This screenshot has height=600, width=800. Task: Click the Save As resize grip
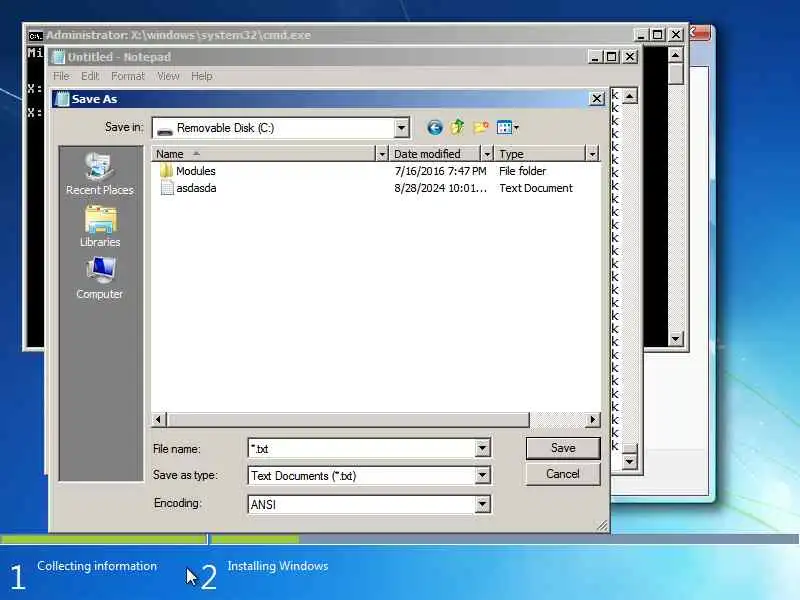603,526
